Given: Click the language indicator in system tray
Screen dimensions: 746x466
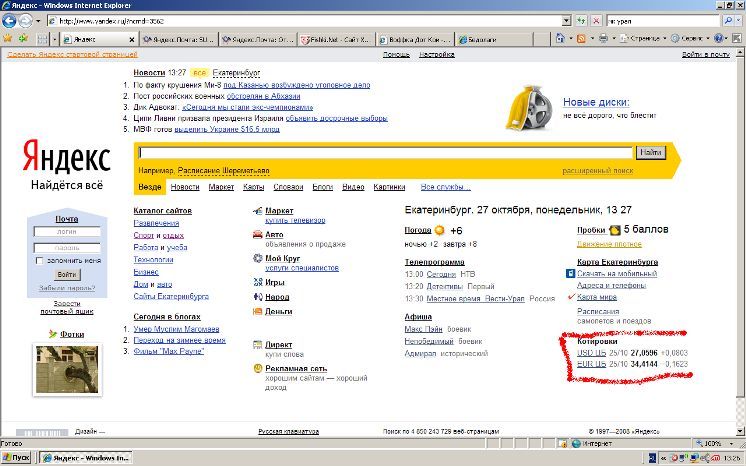Looking at the screenshot, I should point(652,458).
